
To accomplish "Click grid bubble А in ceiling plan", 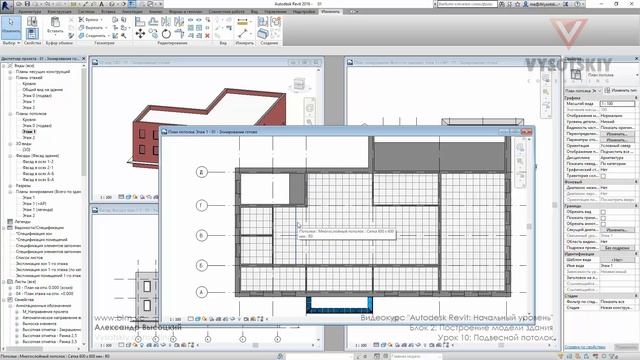I will 201,292.
